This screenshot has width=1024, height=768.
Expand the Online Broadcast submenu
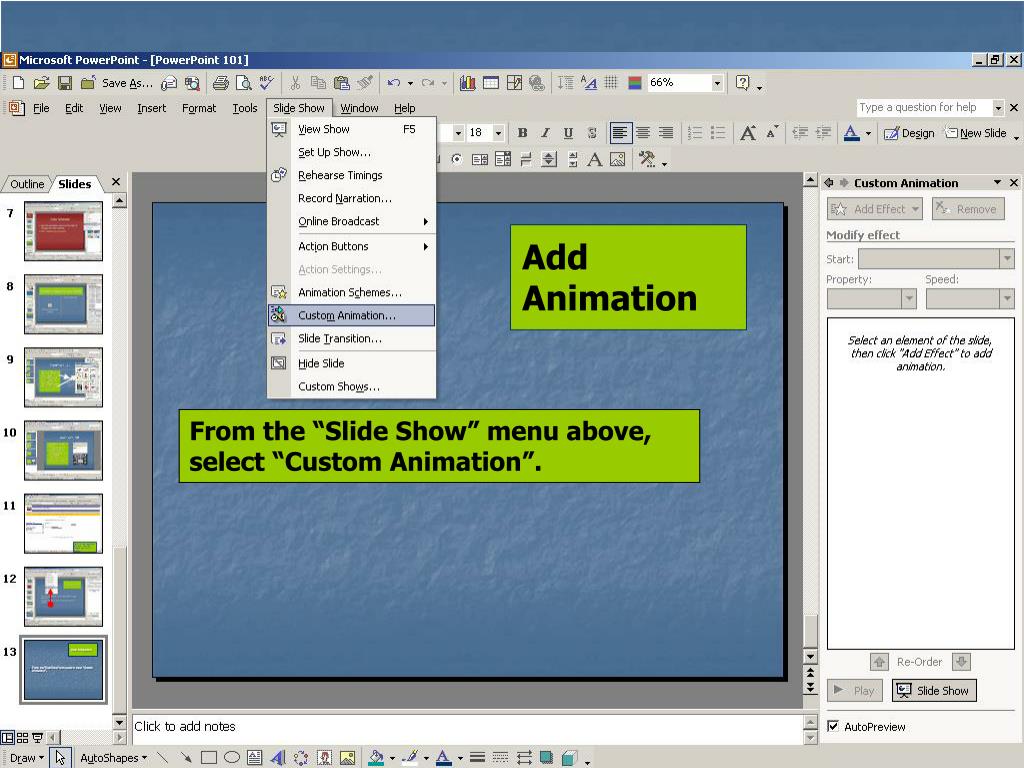pyautogui.click(x=352, y=221)
